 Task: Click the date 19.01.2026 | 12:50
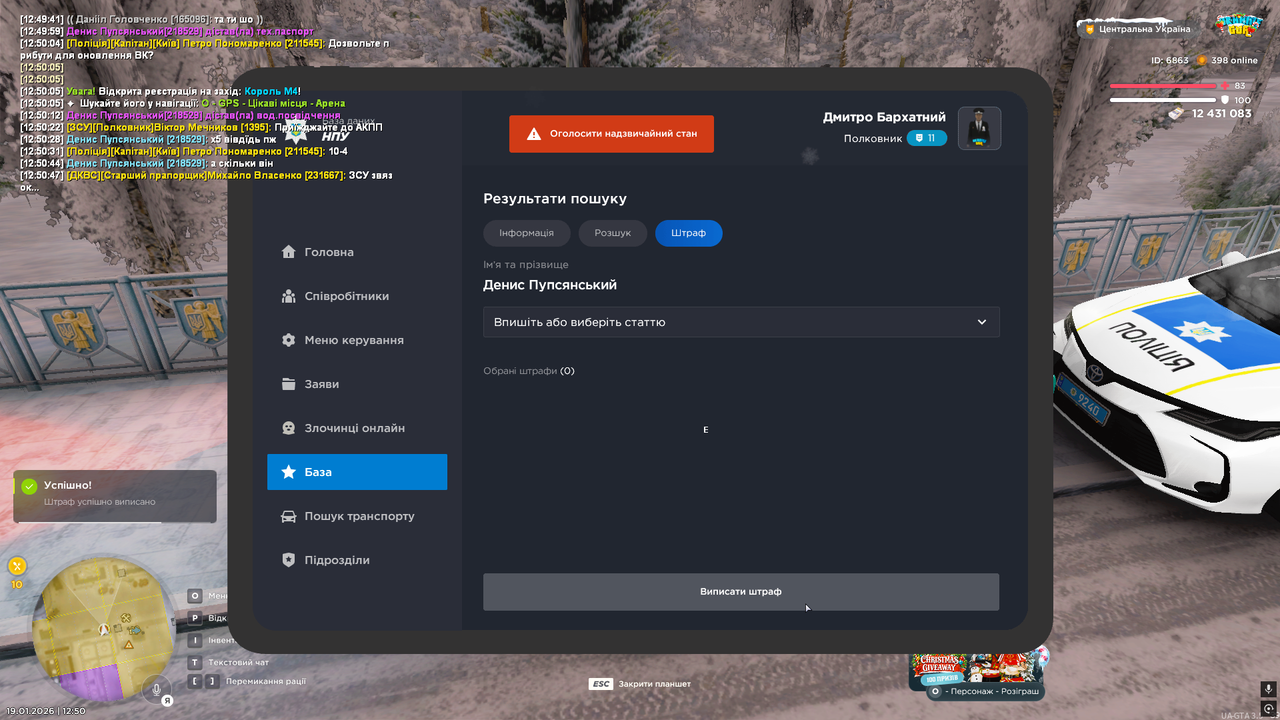(x=46, y=711)
